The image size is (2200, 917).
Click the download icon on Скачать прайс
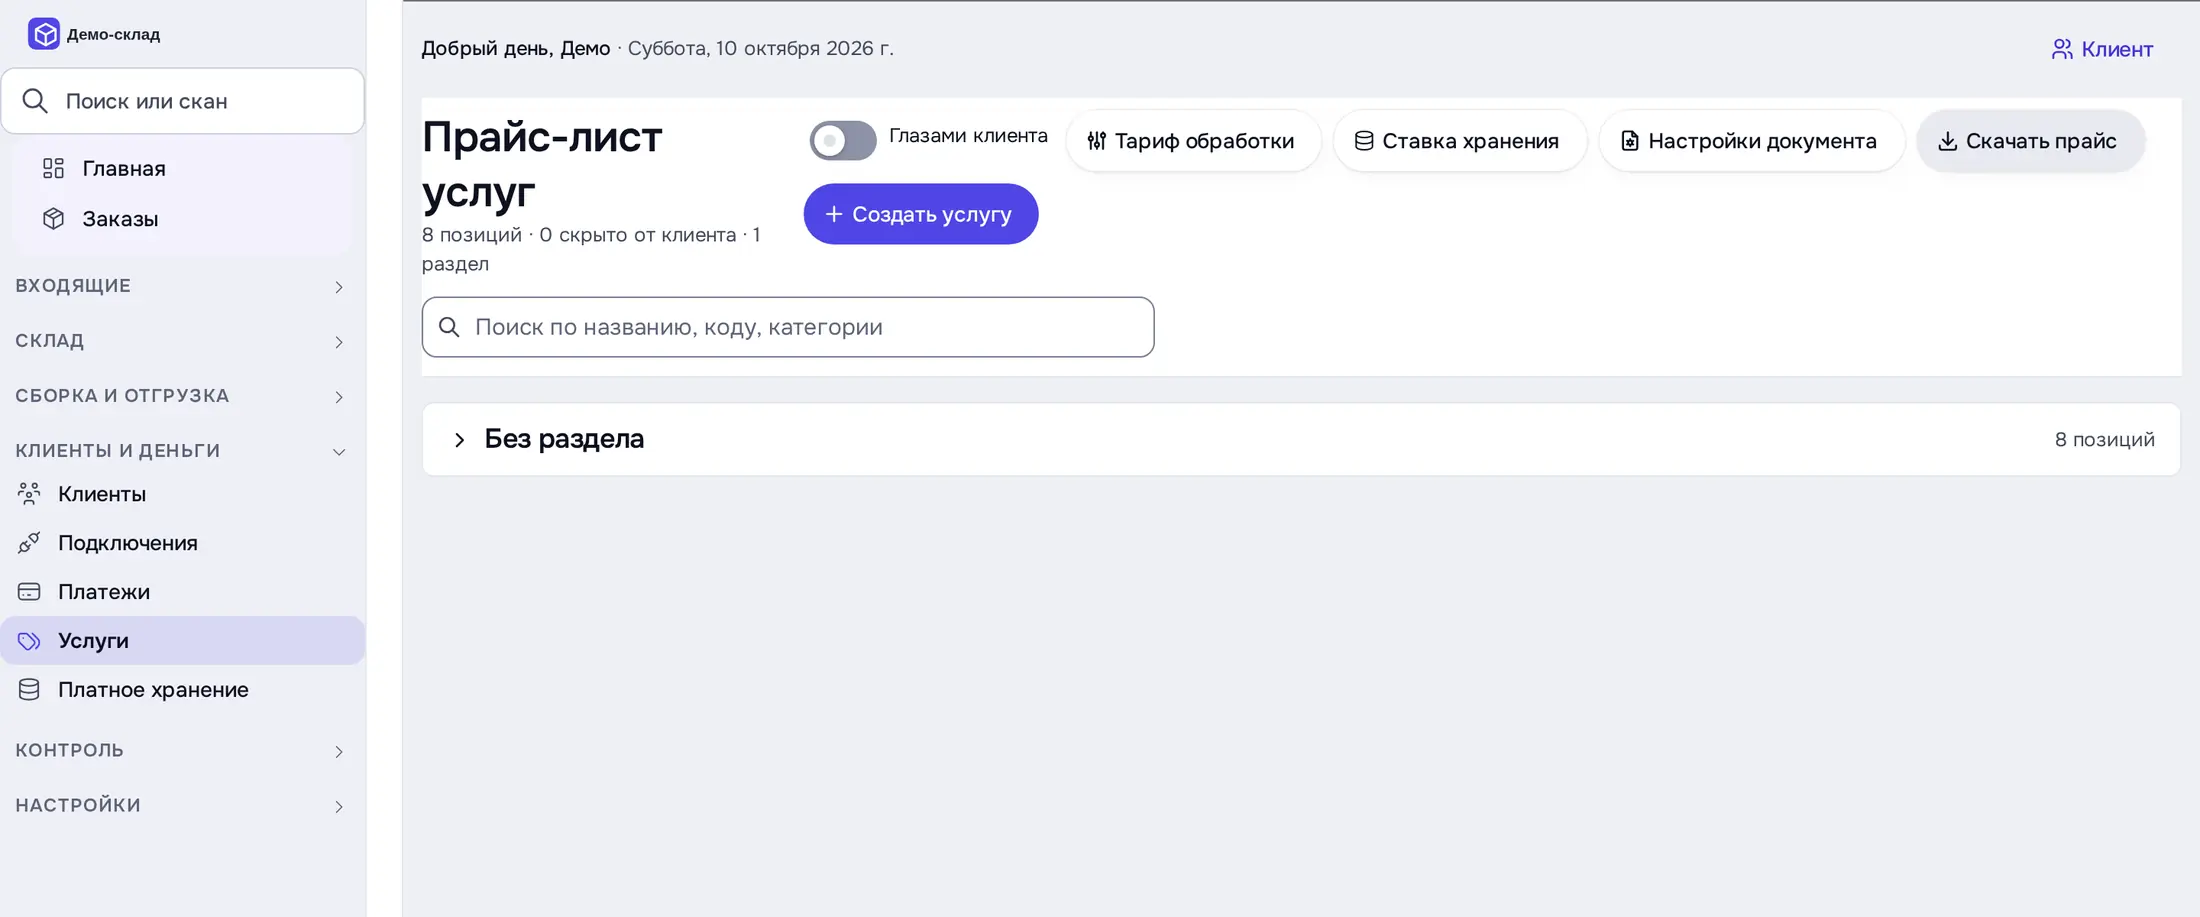(x=1948, y=141)
